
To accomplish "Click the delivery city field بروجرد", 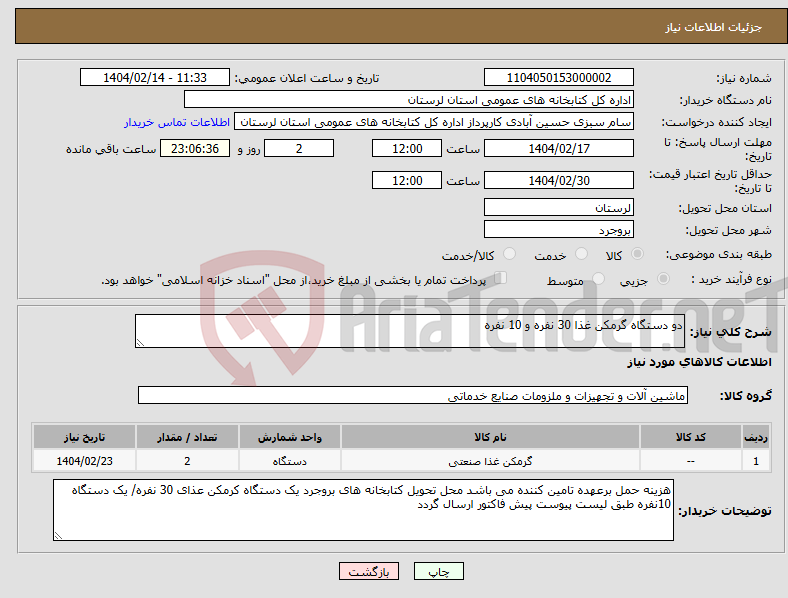I will [x=558, y=230].
